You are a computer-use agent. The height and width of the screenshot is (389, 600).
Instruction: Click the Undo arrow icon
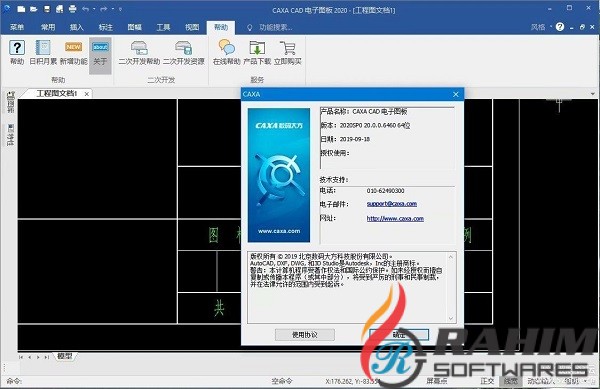click(x=85, y=9)
